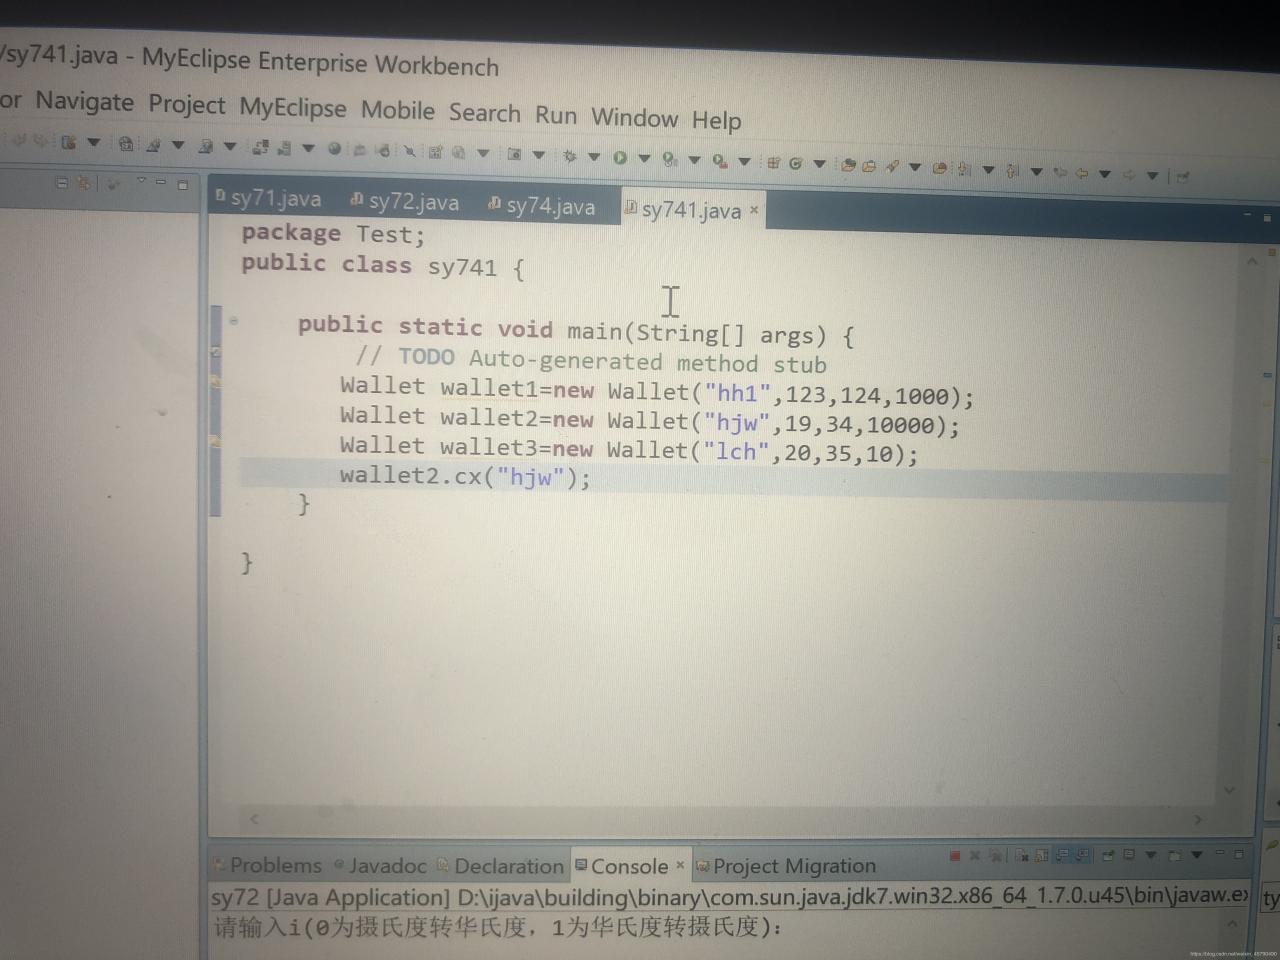The width and height of the screenshot is (1280, 960).
Task: Toggle Show Console on standard out change
Action: coord(1063,855)
